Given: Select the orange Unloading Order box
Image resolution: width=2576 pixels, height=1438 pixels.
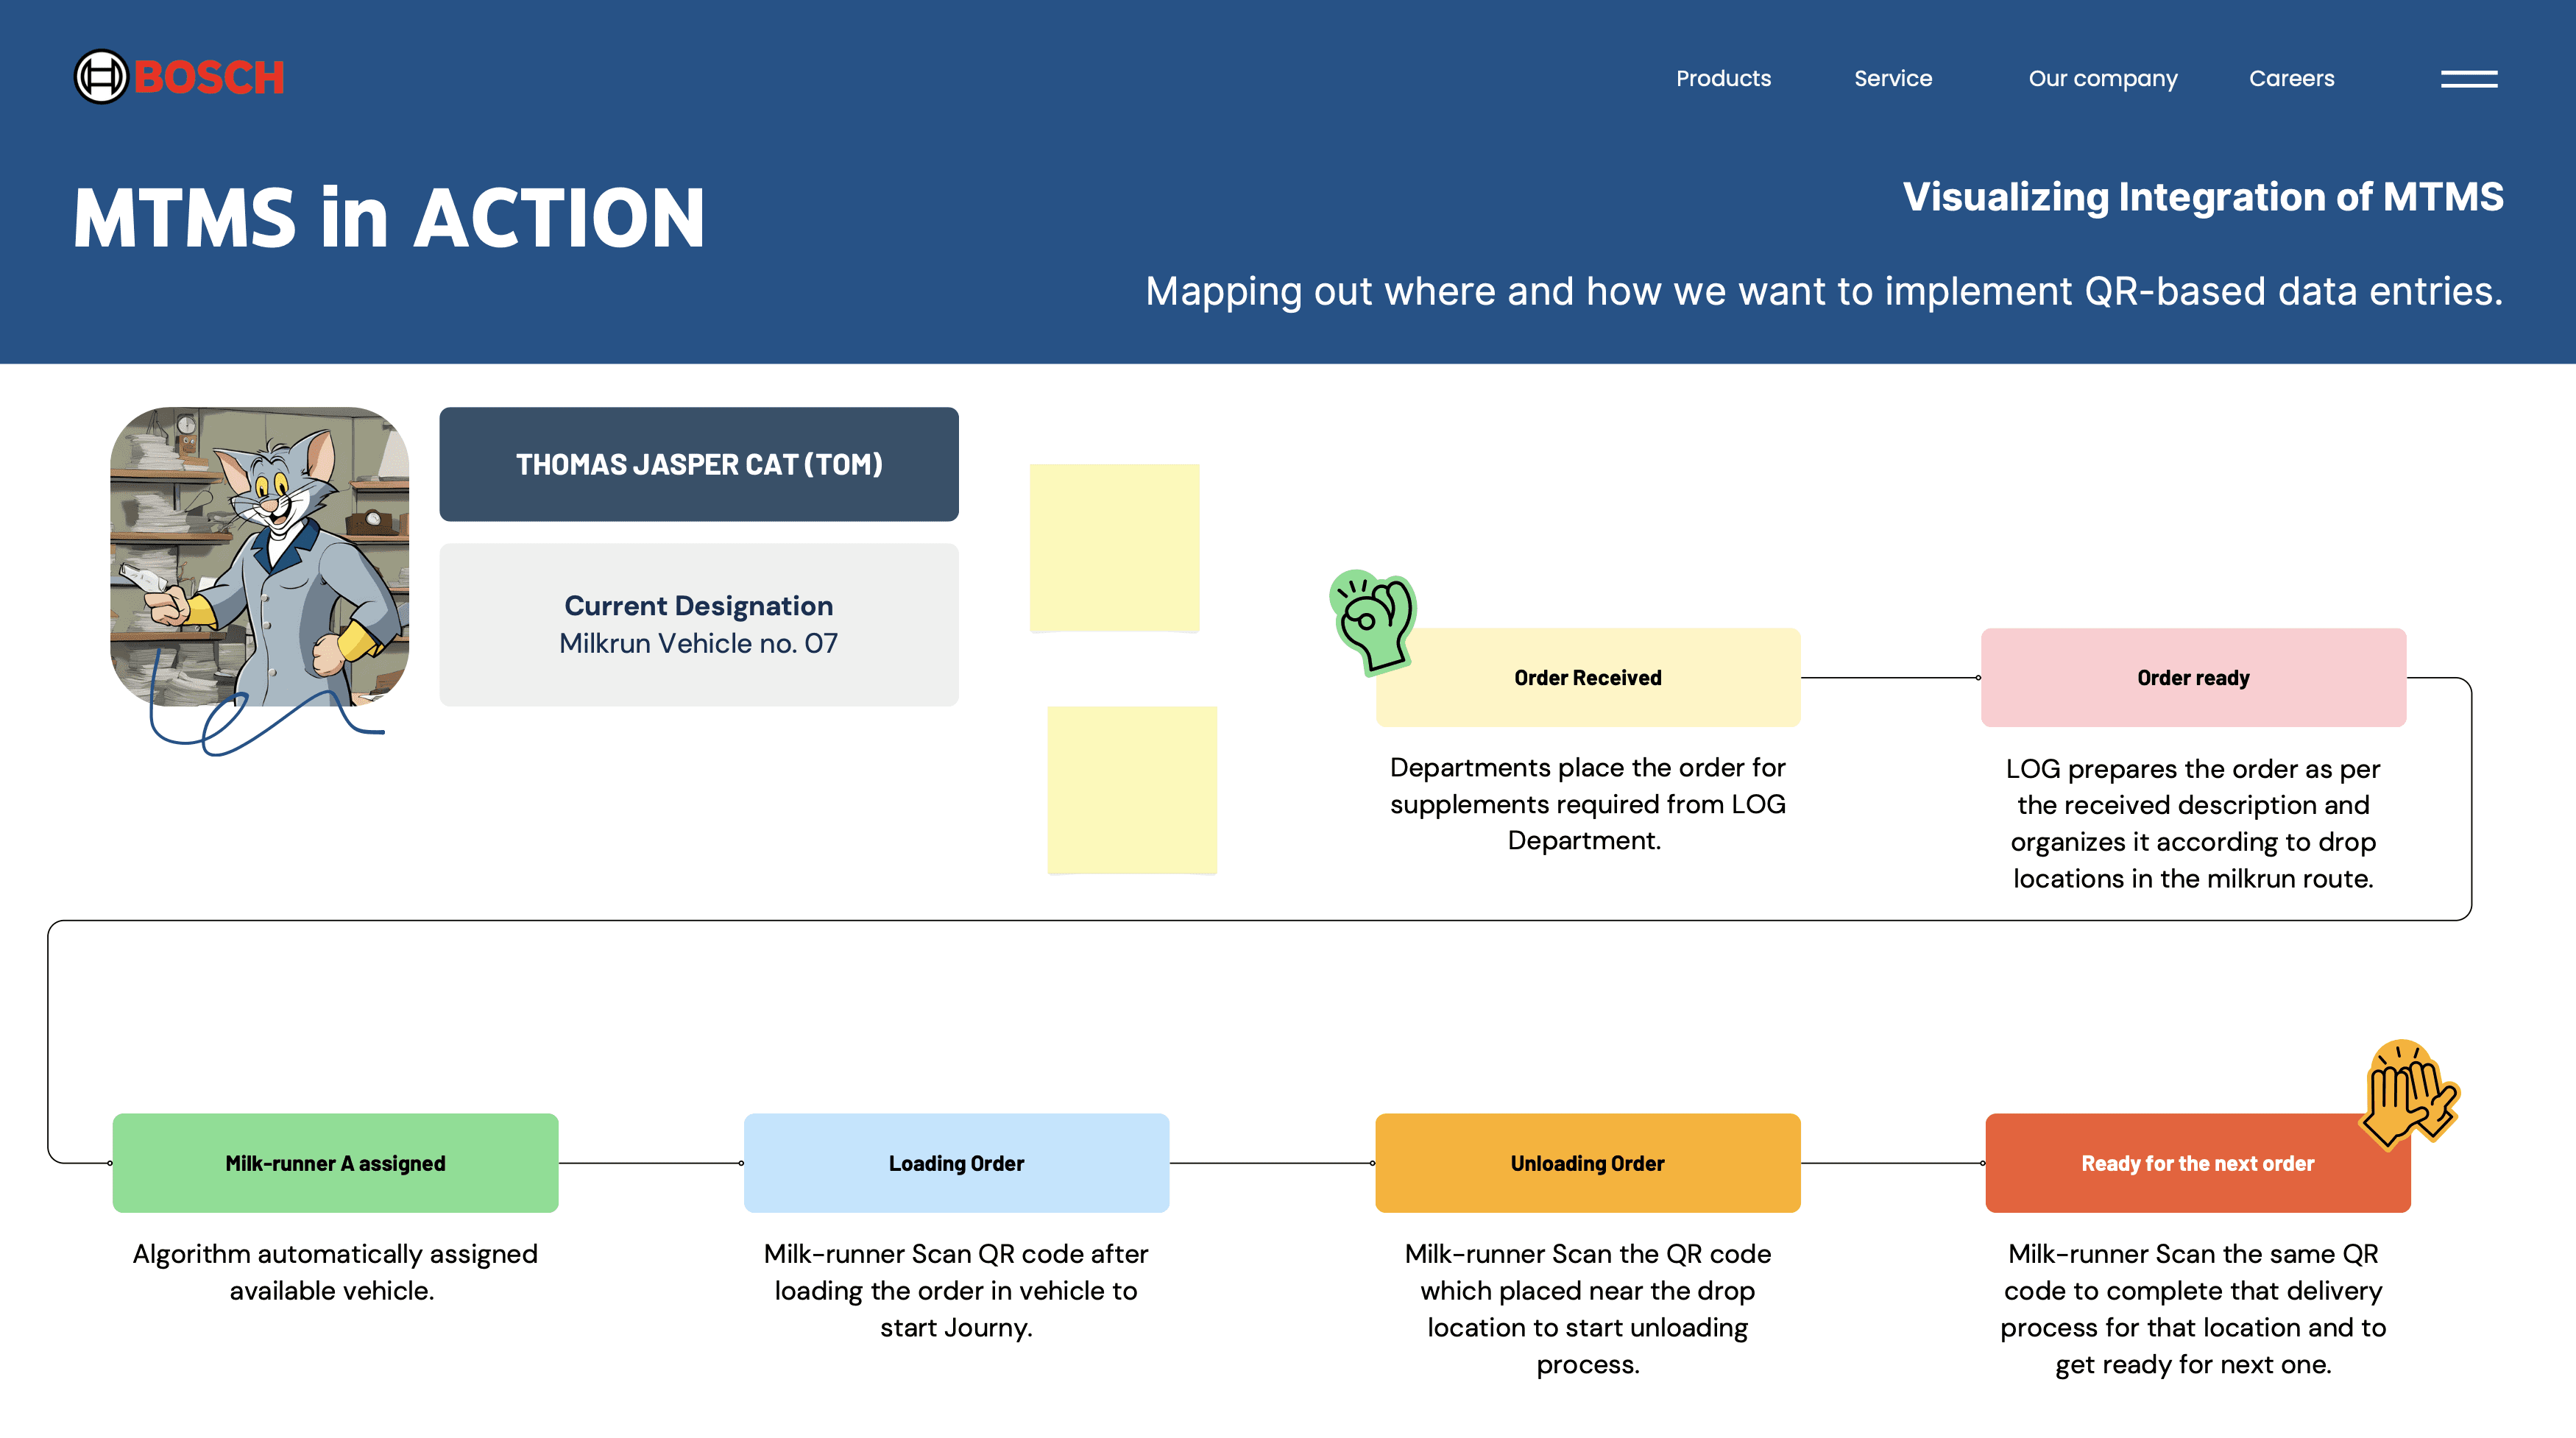Looking at the screenshot, I should (1587, 1163).
